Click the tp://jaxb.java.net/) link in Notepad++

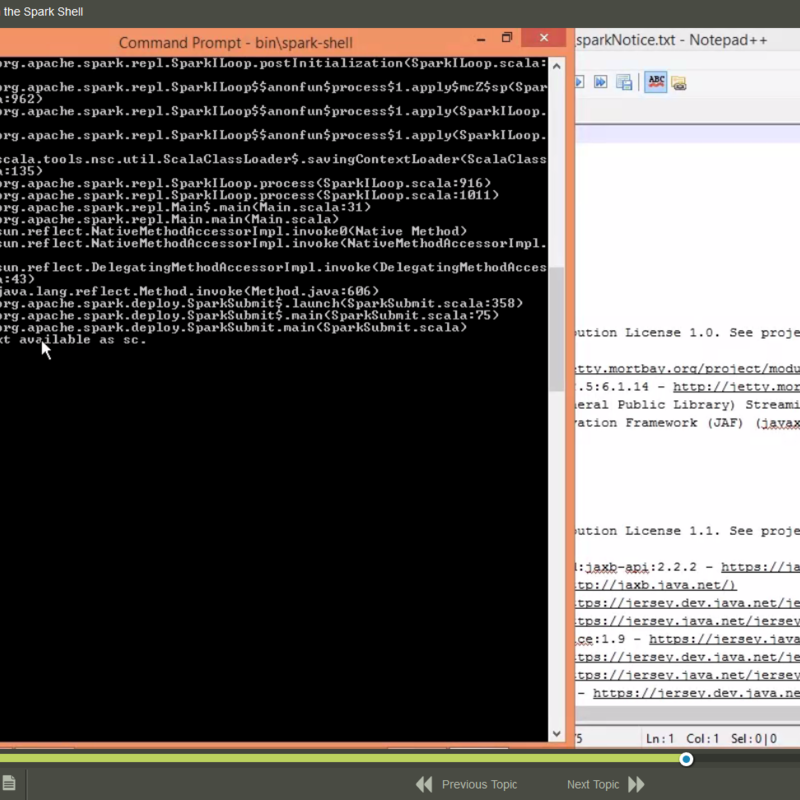(656, 585)
